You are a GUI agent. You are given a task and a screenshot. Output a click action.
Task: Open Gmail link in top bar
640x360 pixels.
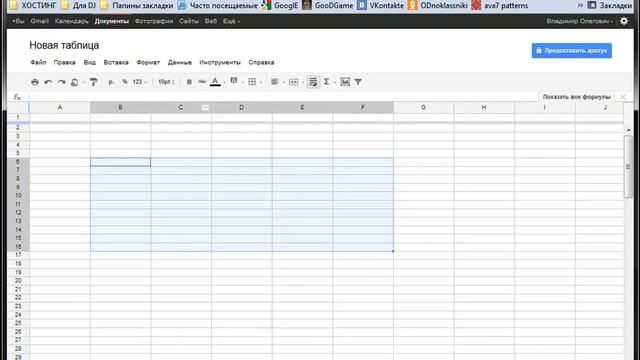(39, 21)
